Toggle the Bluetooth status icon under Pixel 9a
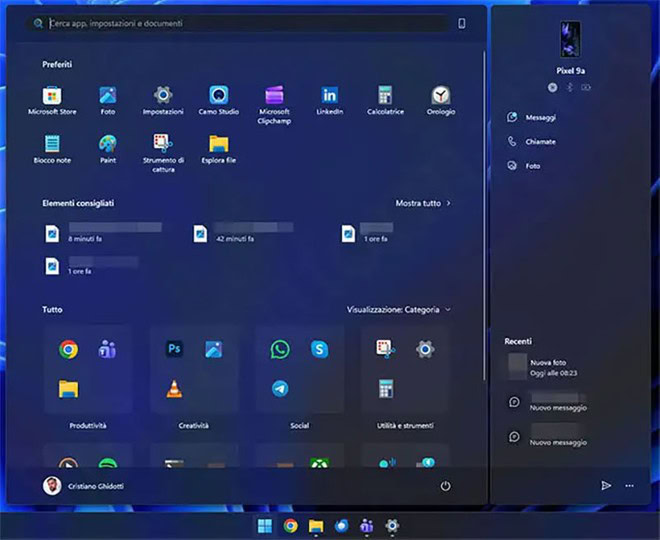This screenshot has height=540, width=660. [x=570, y=88]
